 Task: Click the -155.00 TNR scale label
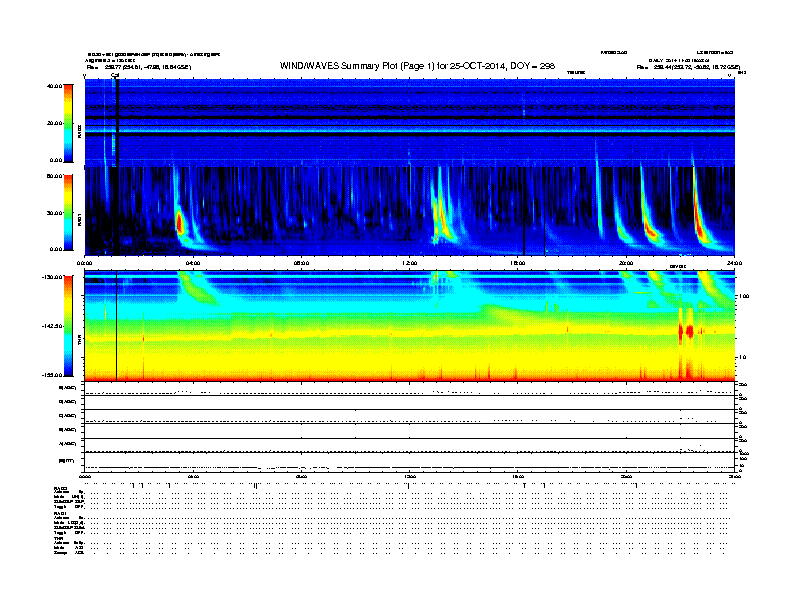pos(53,375)
